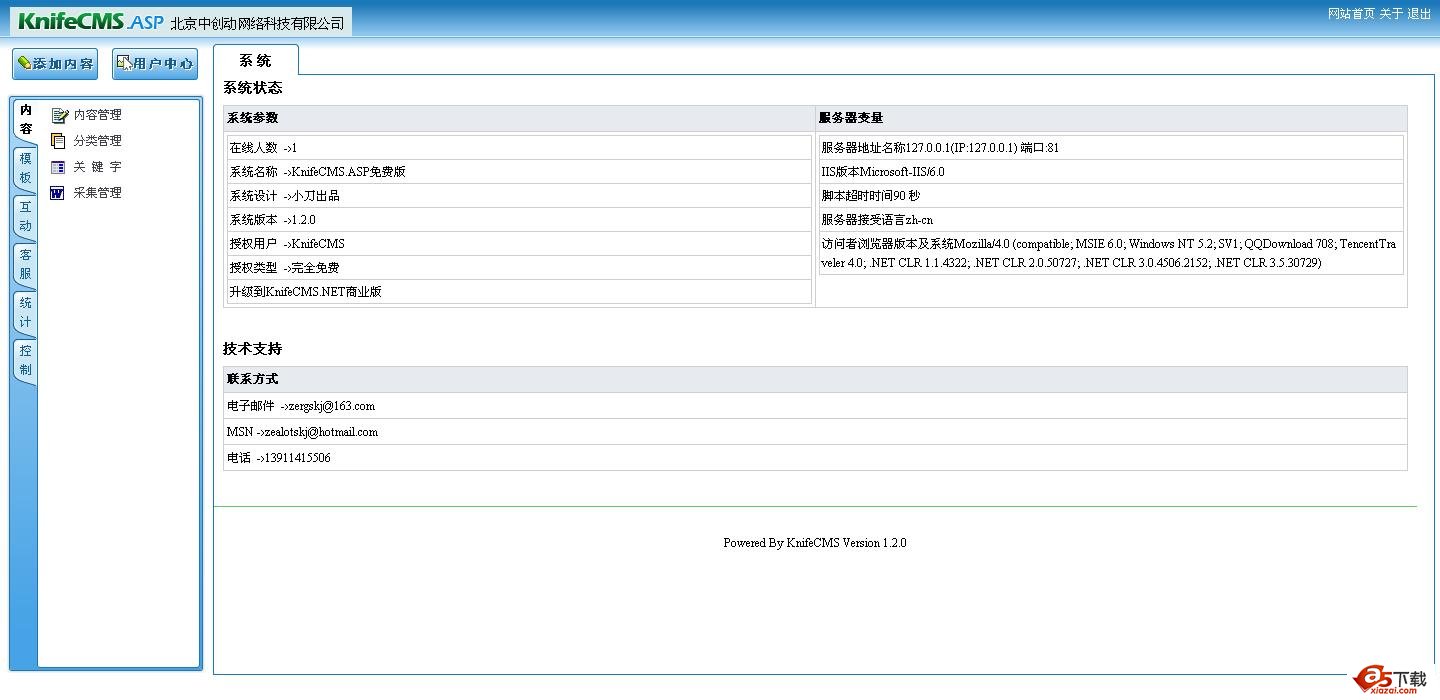Click Powered By KnifeCMS Version 1.2.0 footer
1440x700 pixels.
coord(815,543)
